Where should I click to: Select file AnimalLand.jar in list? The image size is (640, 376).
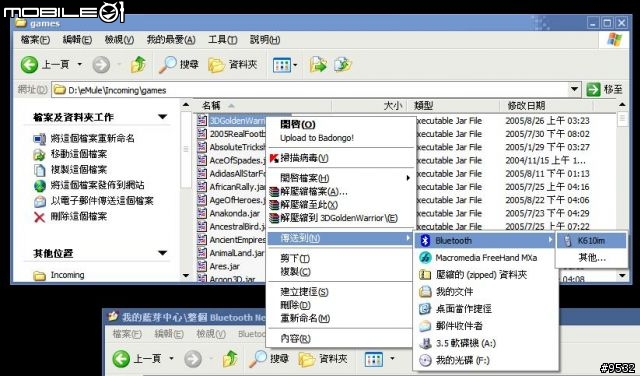(237, 253)
